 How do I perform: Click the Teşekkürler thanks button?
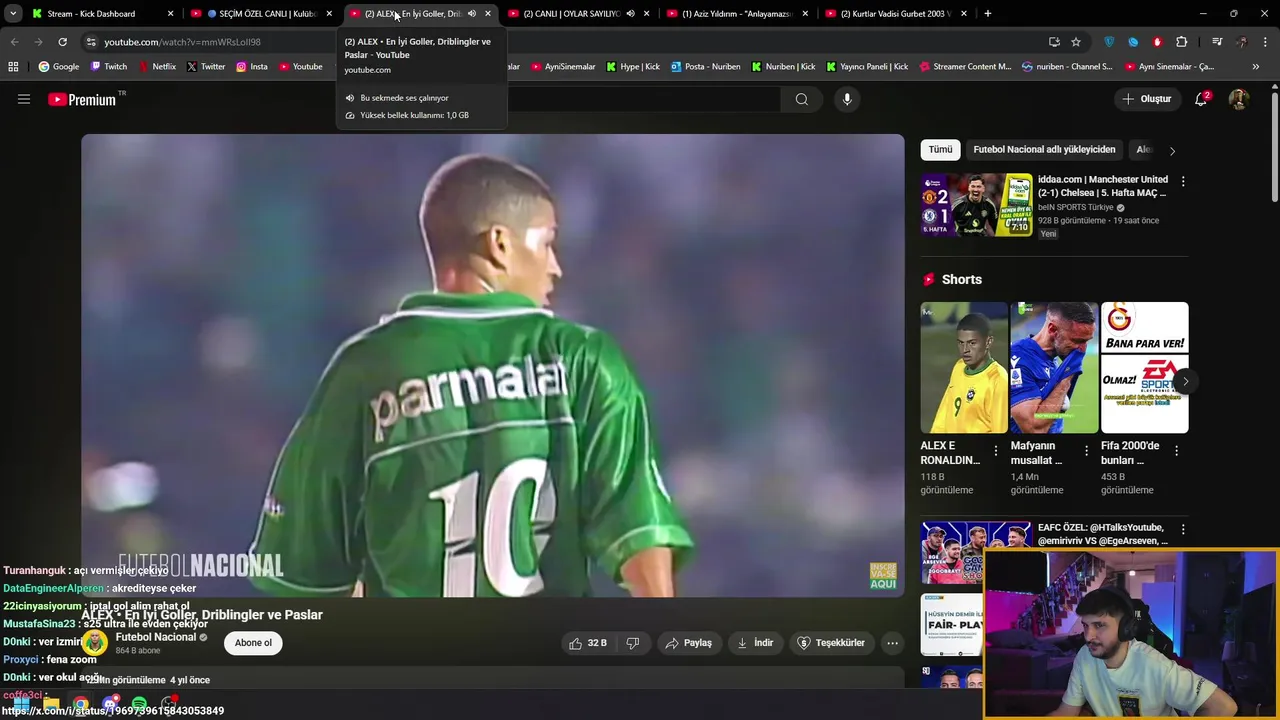[x=831, y=643]
